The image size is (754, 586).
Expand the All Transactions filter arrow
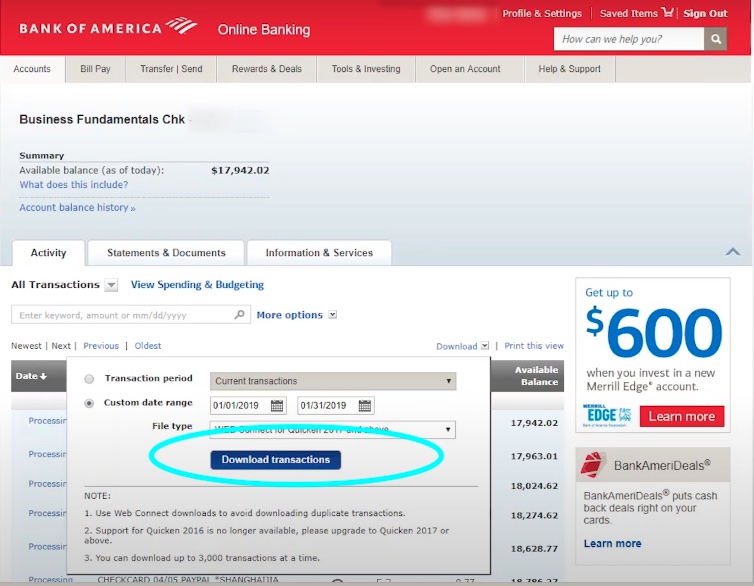point(111,285)
